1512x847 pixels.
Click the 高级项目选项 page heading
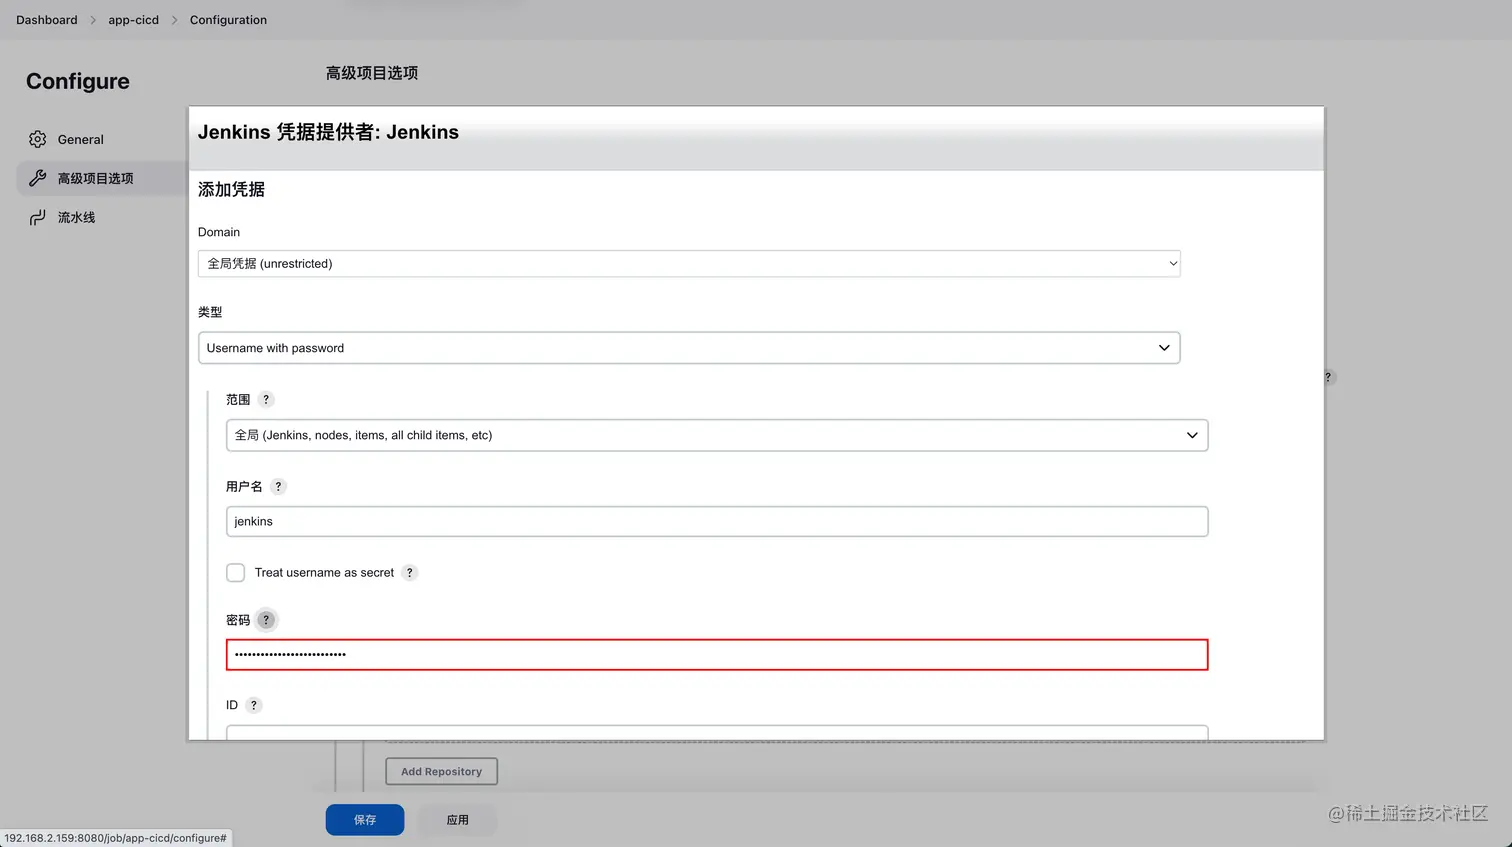coord(372,73)
